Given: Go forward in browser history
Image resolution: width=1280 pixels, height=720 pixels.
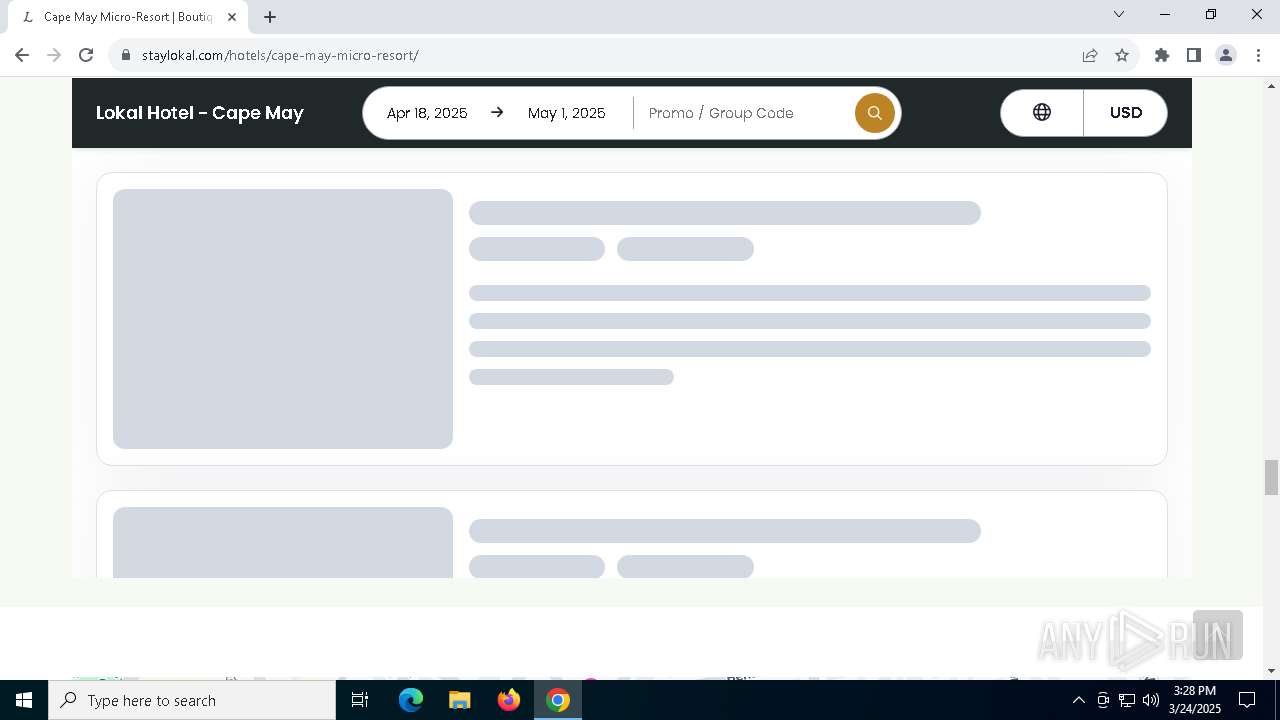Looking at the screenshot, I should click(54, 55).
